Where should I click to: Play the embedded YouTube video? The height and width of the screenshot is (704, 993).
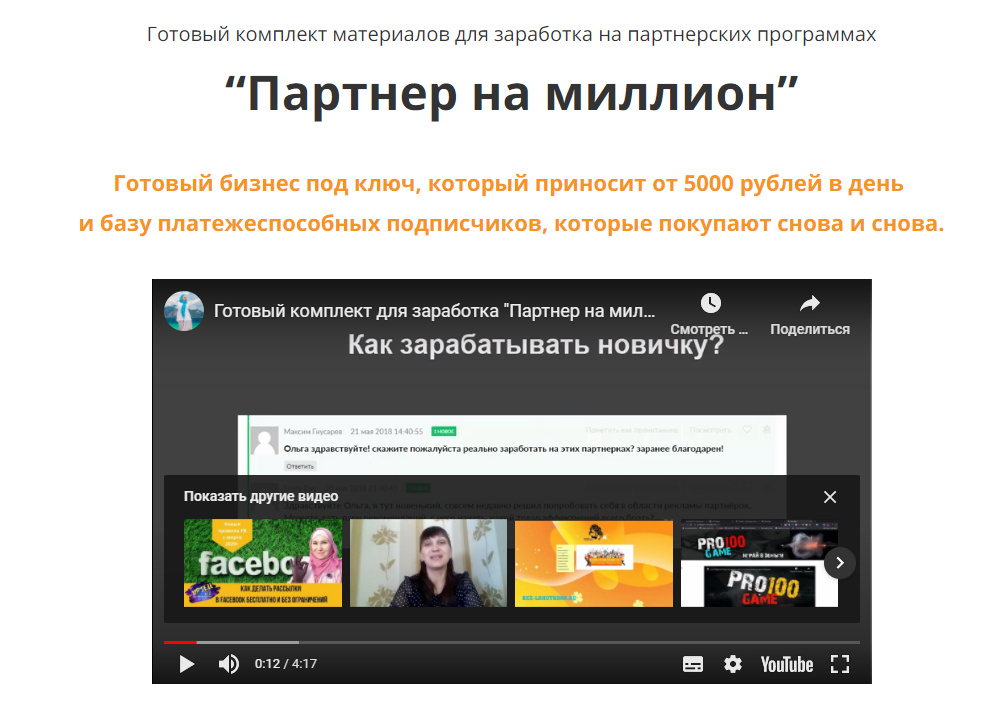pos(186,664)
